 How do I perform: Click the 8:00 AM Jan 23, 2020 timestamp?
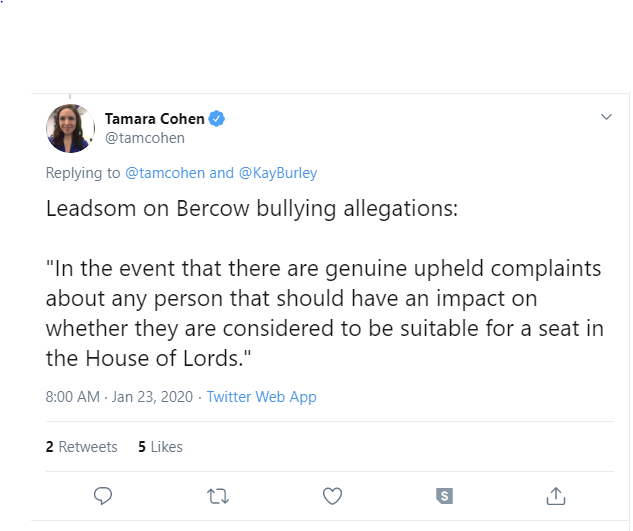[x=119, y=397]
